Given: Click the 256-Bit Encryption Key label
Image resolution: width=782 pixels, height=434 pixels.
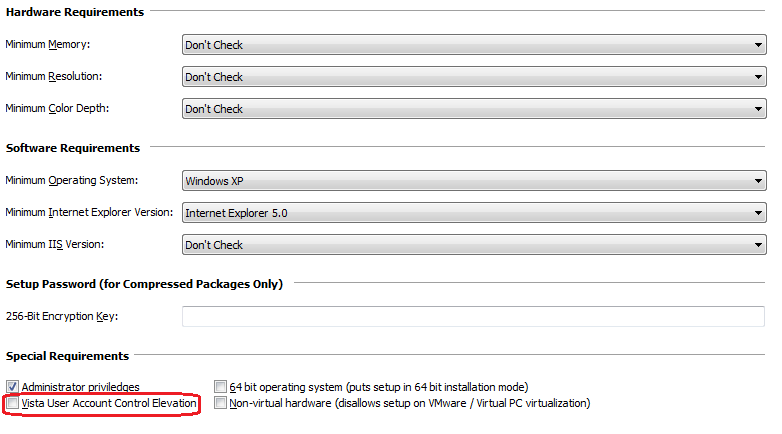Looking at the screenshot, I should (x=62, y=316).
